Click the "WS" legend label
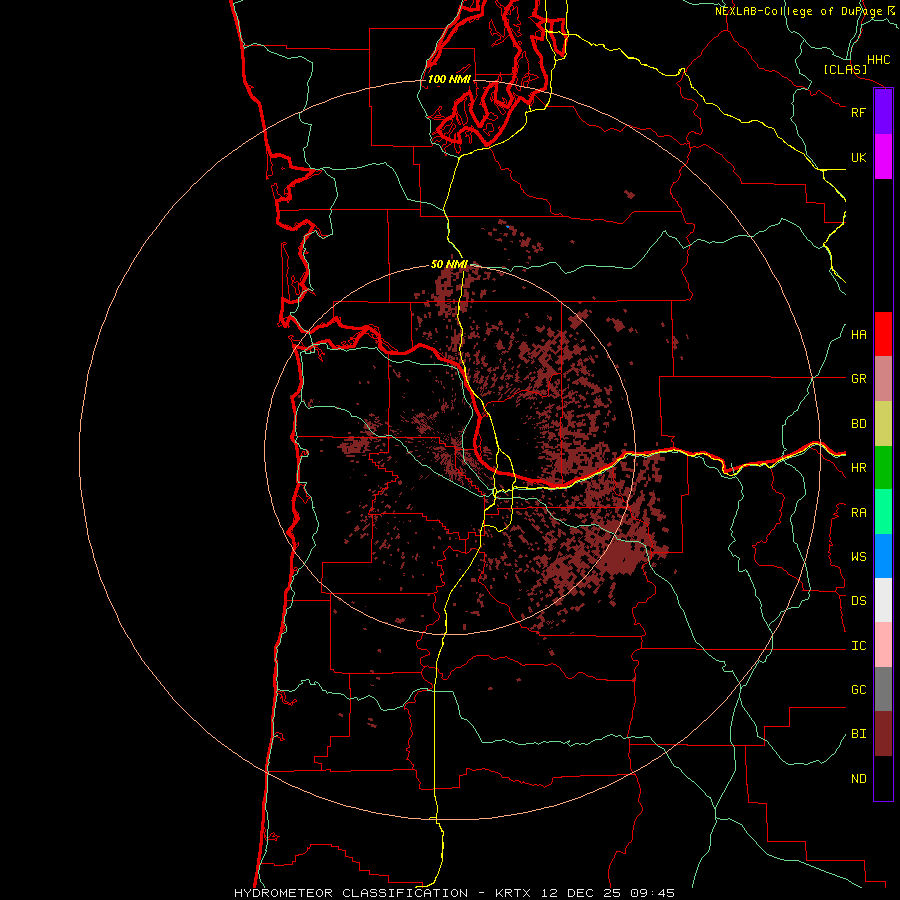 858,557
